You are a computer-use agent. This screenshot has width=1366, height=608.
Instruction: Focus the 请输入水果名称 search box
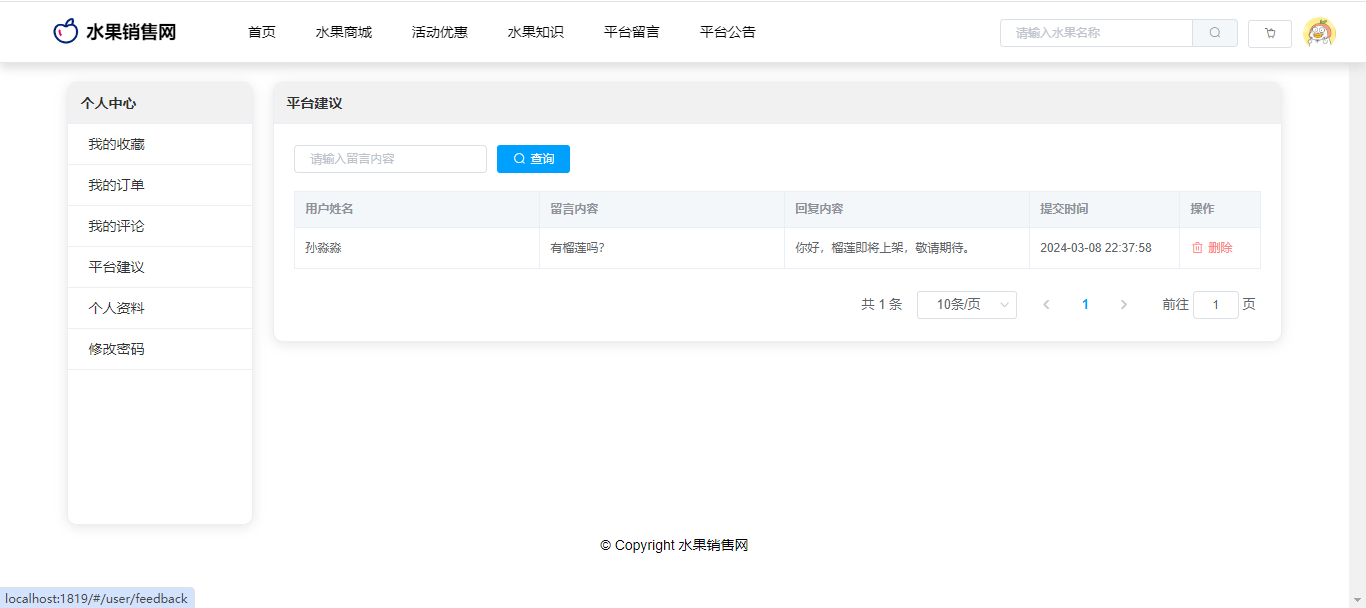(x=1096, y=33)
